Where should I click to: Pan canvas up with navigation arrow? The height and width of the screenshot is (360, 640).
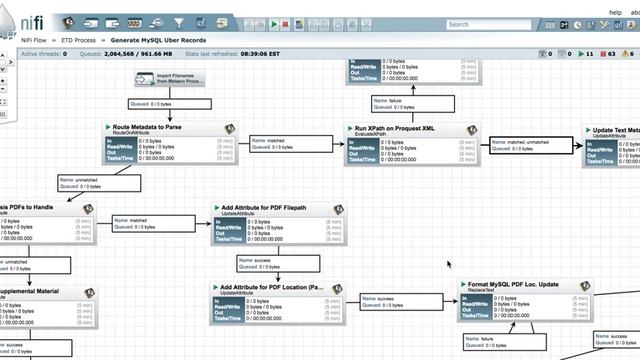[2, 55]
